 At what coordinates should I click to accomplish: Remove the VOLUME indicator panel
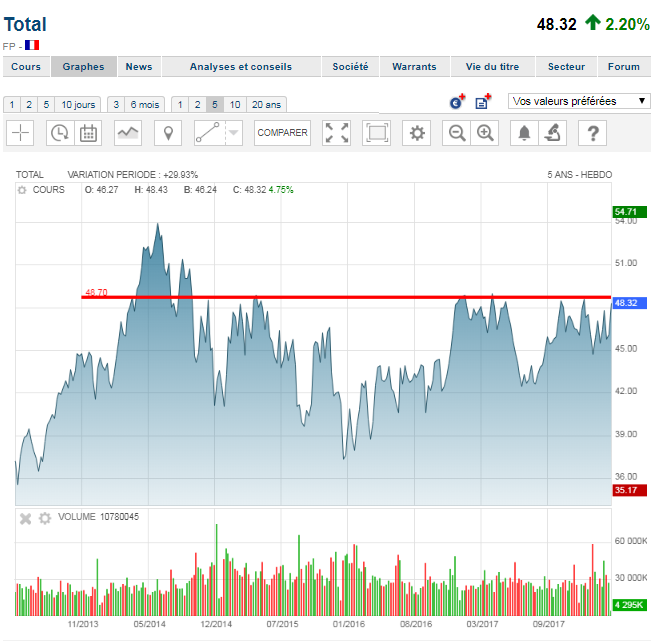click(x=26, y=519)
